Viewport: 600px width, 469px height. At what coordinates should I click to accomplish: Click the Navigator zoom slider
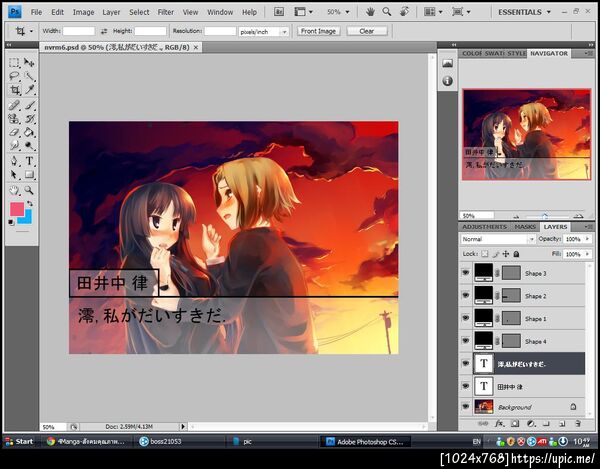545,216
